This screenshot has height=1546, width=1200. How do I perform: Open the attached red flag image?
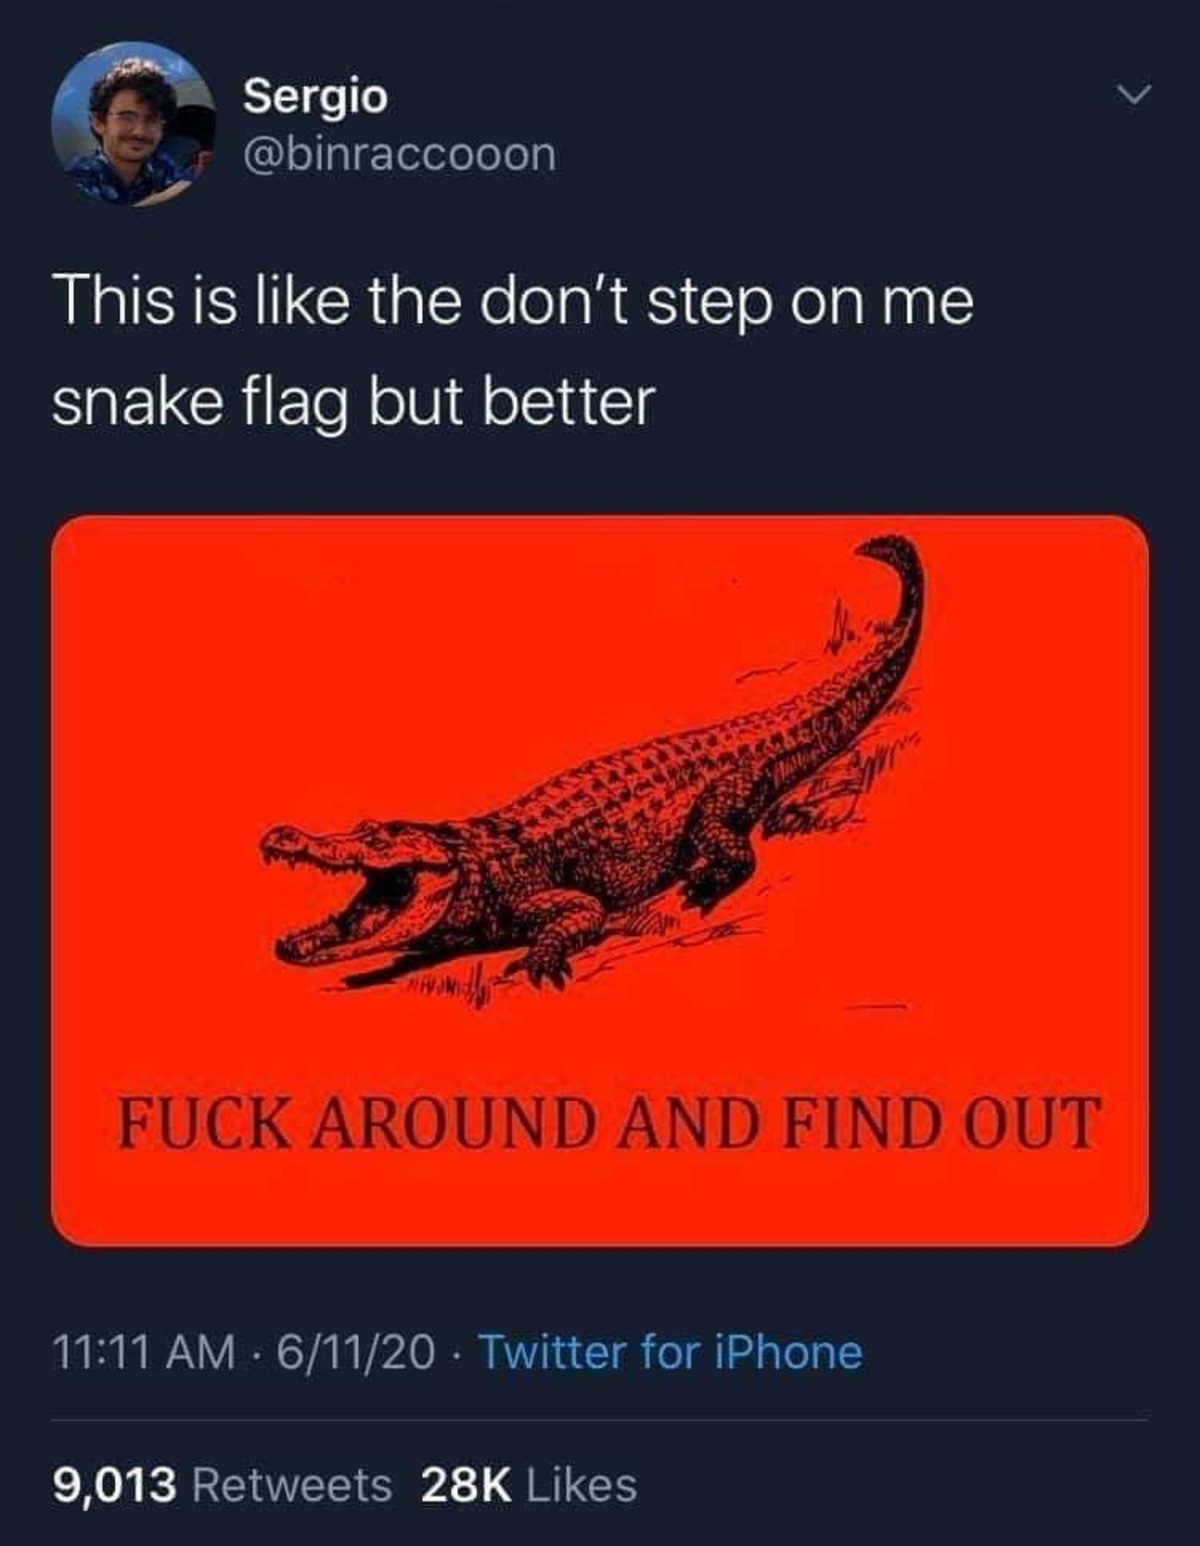point(600,881)
